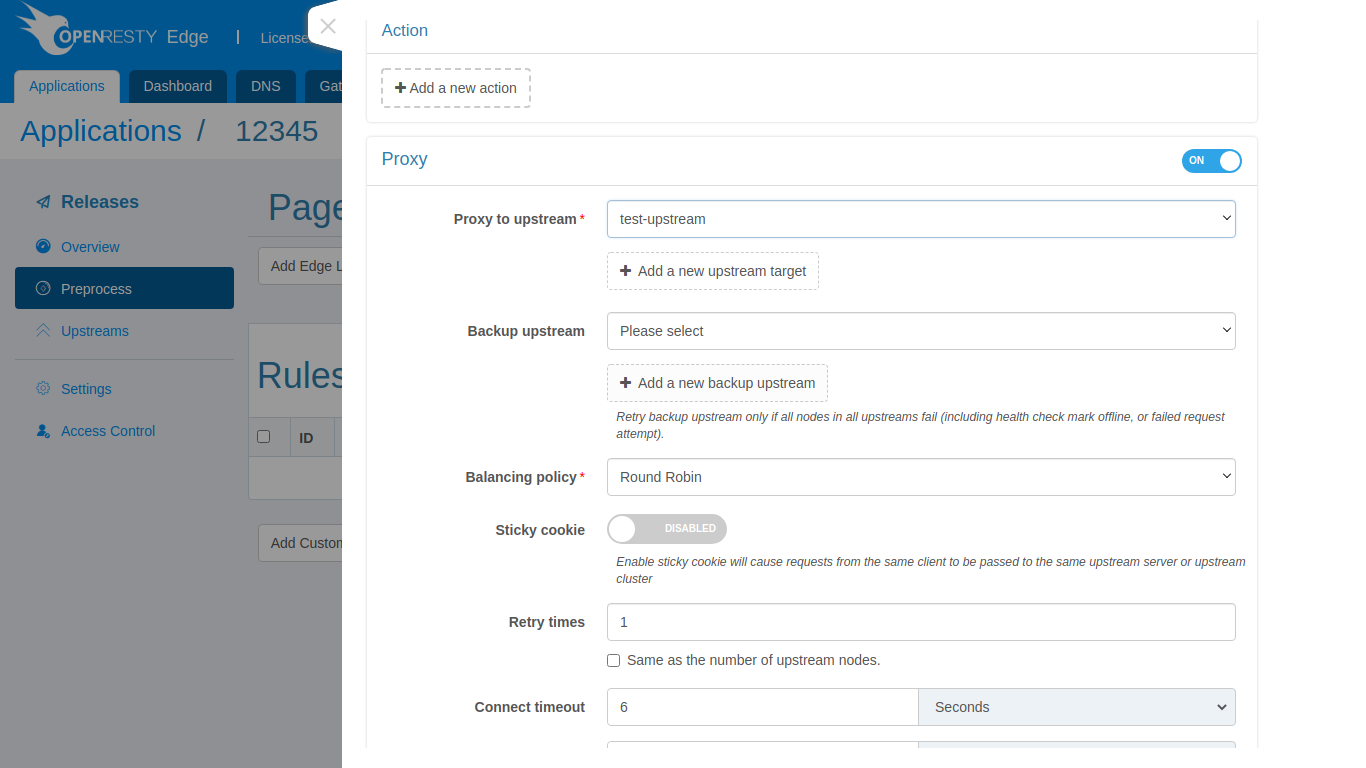
Task: Click the Overview gauge icon
Action: tap(43, 246)
